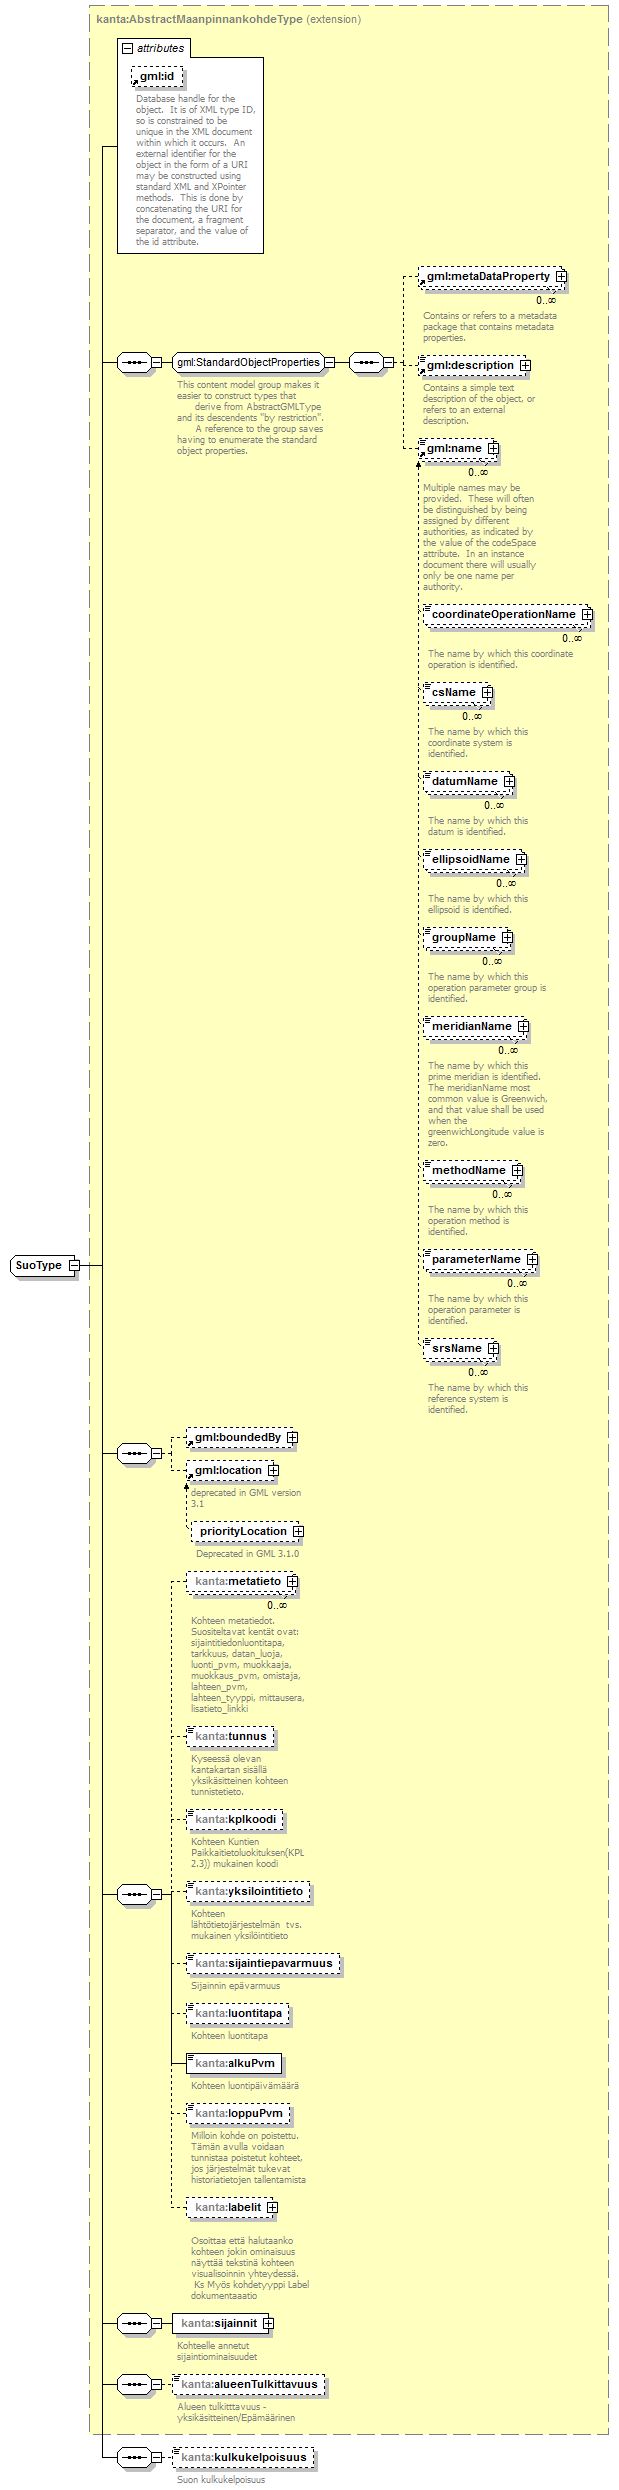Expand gml:name element
619x2490 pixels.
493,448
